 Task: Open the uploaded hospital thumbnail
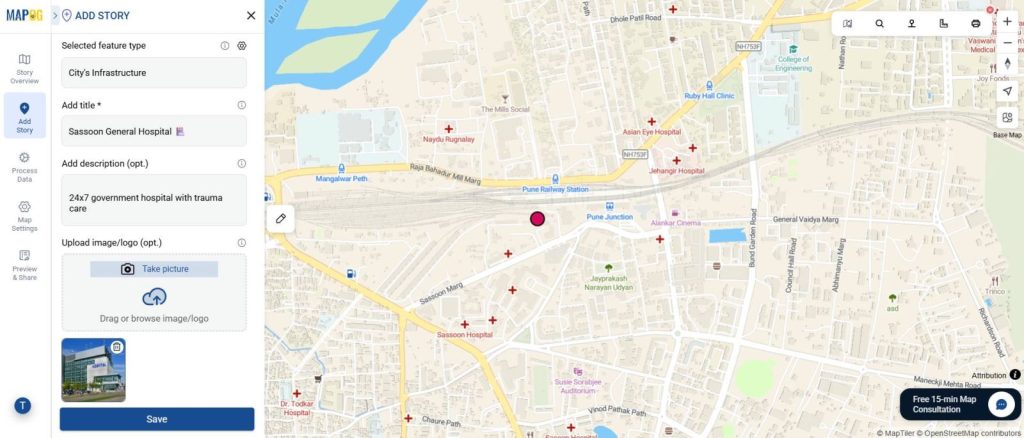click(93, 370)
